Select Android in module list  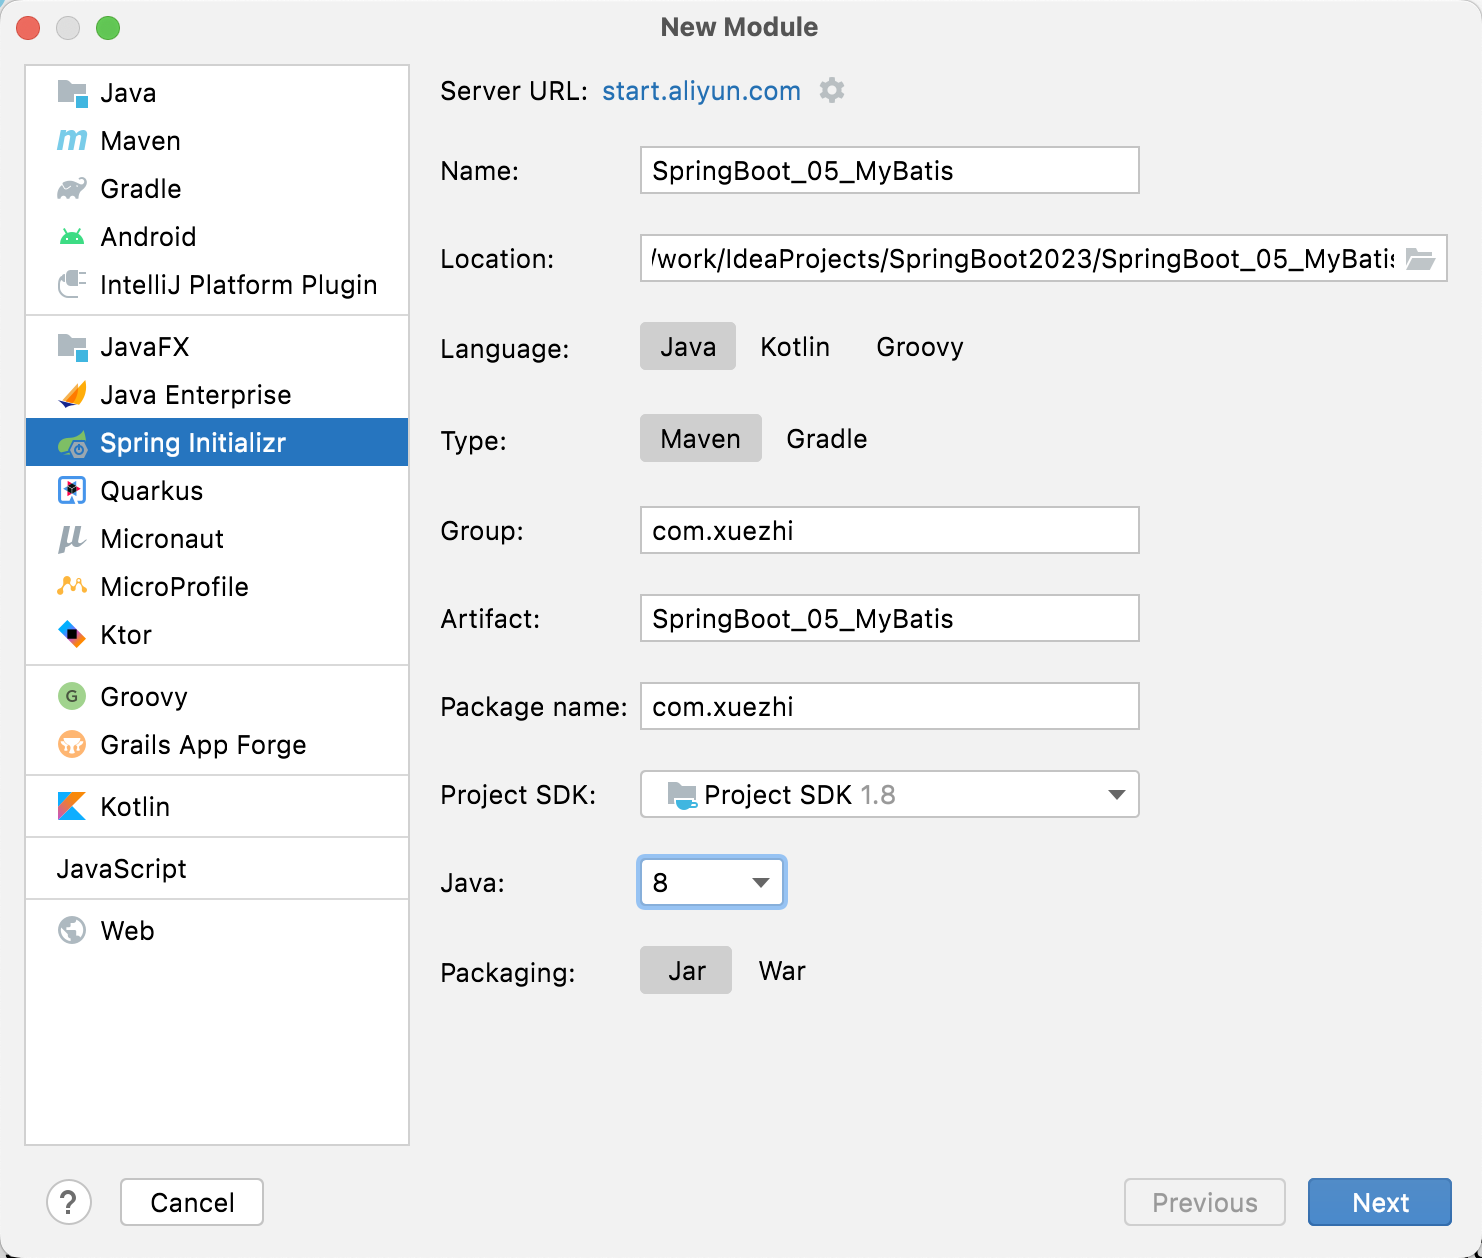217,237
